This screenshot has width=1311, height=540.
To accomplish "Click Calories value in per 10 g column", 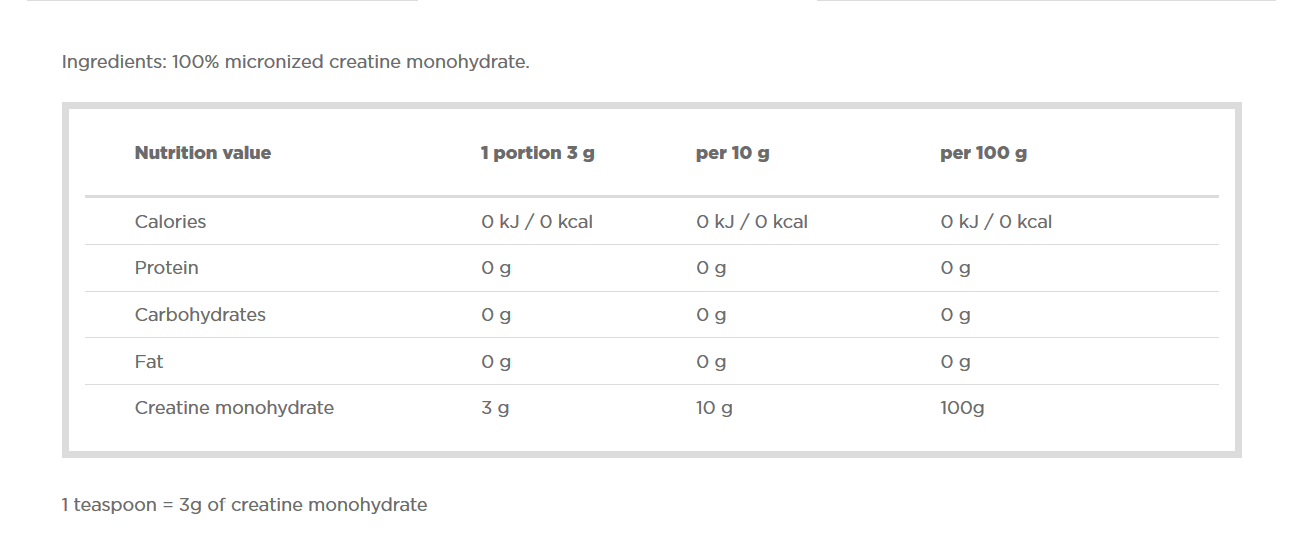I will pyautogui.click(x=752, y=222).
